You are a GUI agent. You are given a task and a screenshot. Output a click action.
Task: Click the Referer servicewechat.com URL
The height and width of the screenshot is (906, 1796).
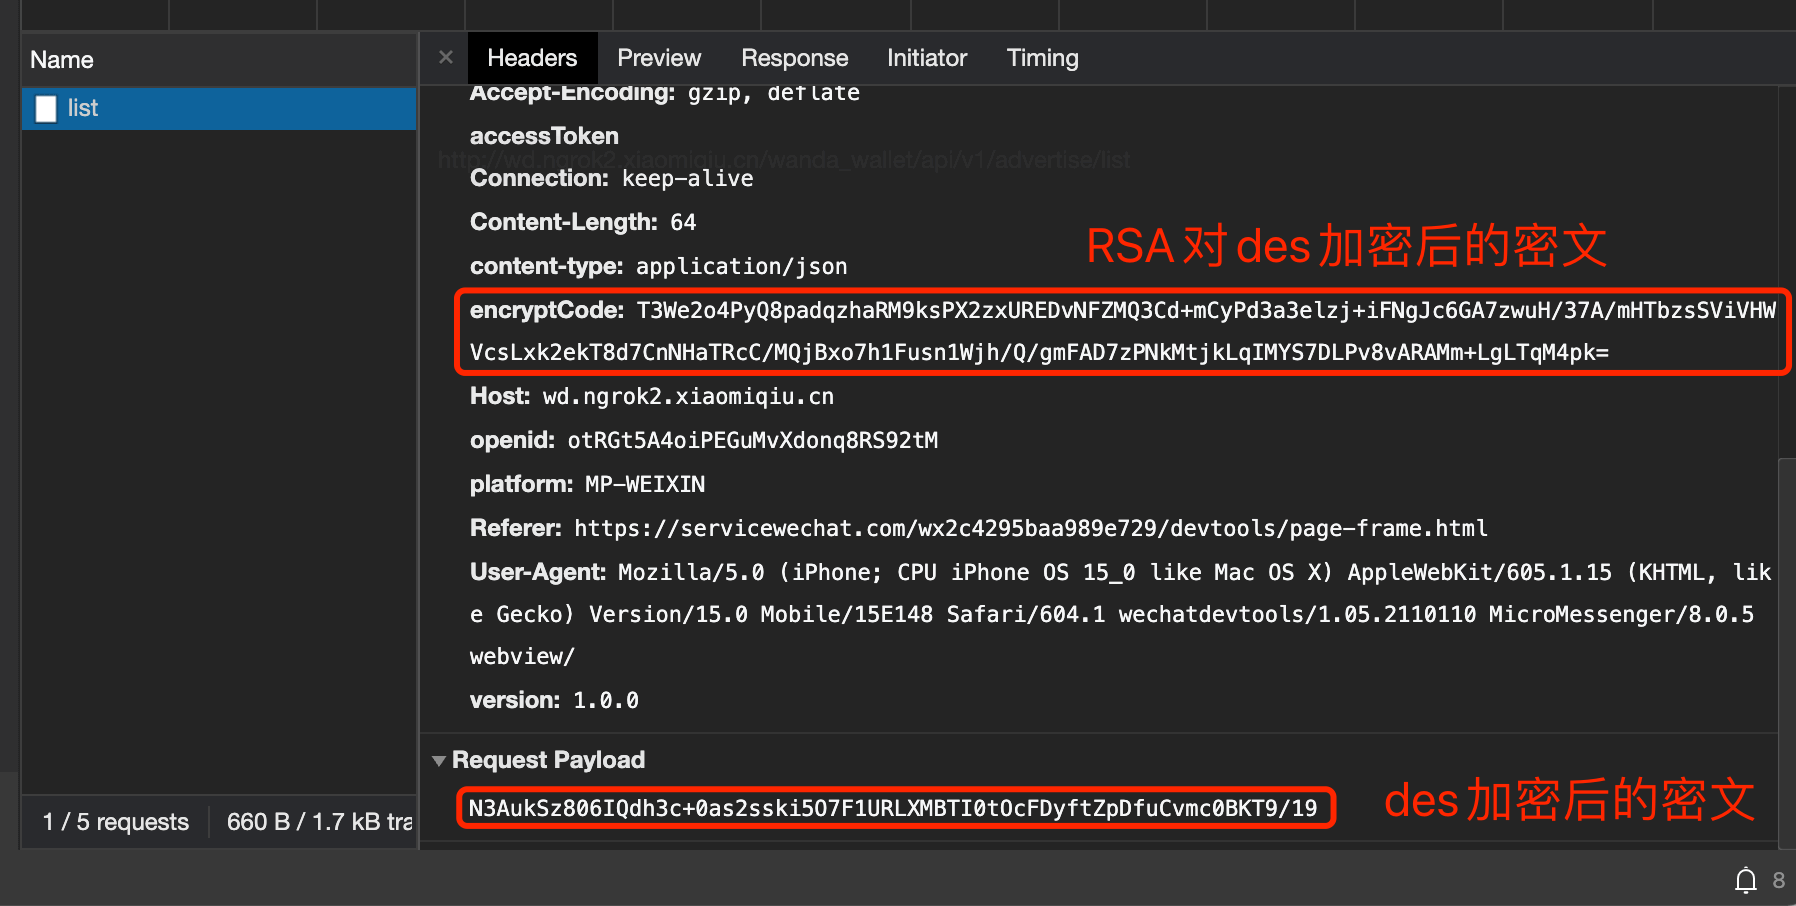pyautogui.click(x=1029, y=528)
